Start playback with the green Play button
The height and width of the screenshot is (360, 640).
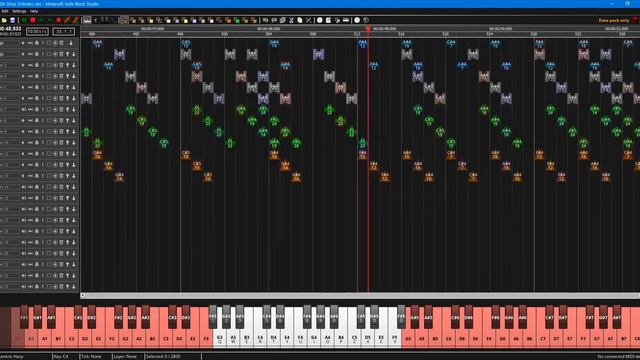point(24,20)
